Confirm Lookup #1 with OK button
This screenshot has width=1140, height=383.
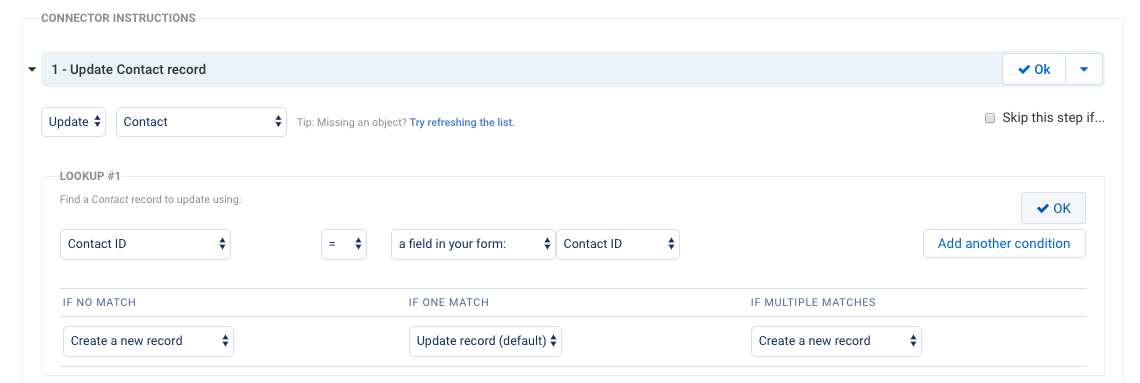1053,208
